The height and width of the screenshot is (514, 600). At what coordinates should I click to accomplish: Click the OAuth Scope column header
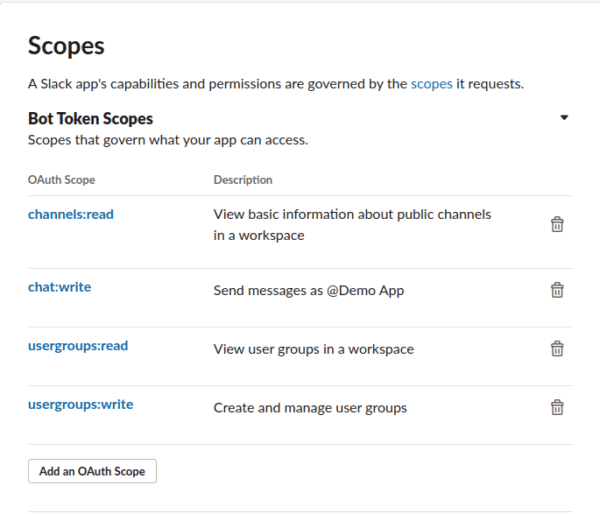61,180
